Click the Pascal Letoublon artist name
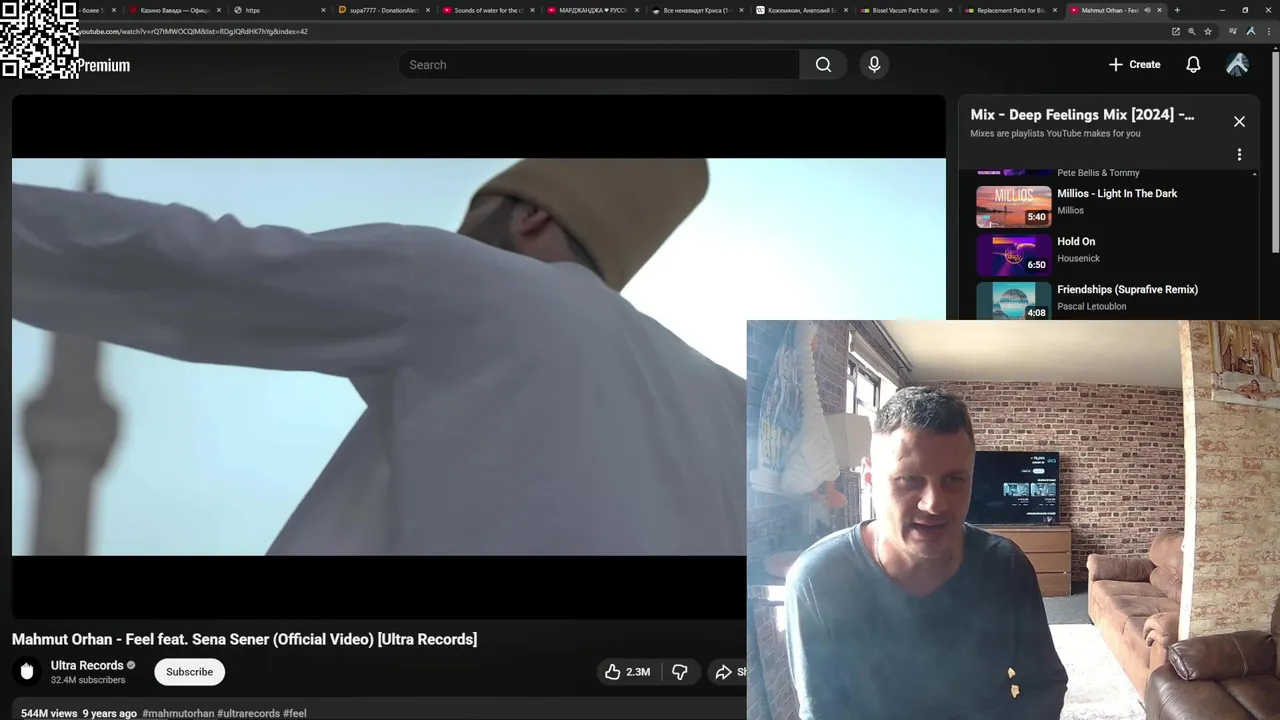 pos(1092,306)
